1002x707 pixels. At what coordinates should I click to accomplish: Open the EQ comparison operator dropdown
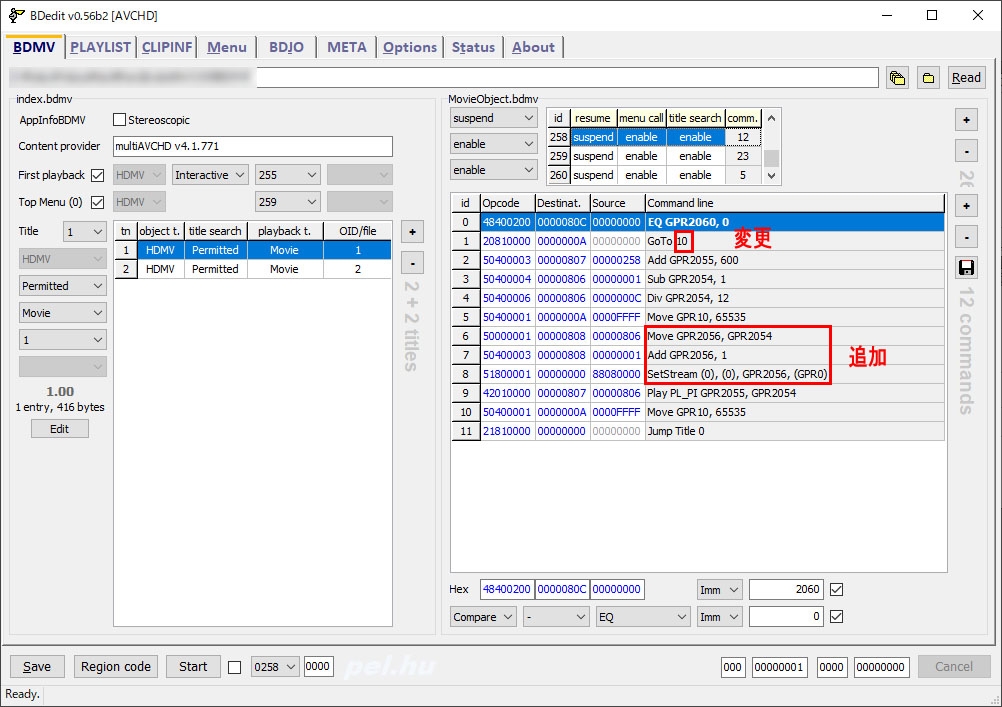click(x=643, y=617)
